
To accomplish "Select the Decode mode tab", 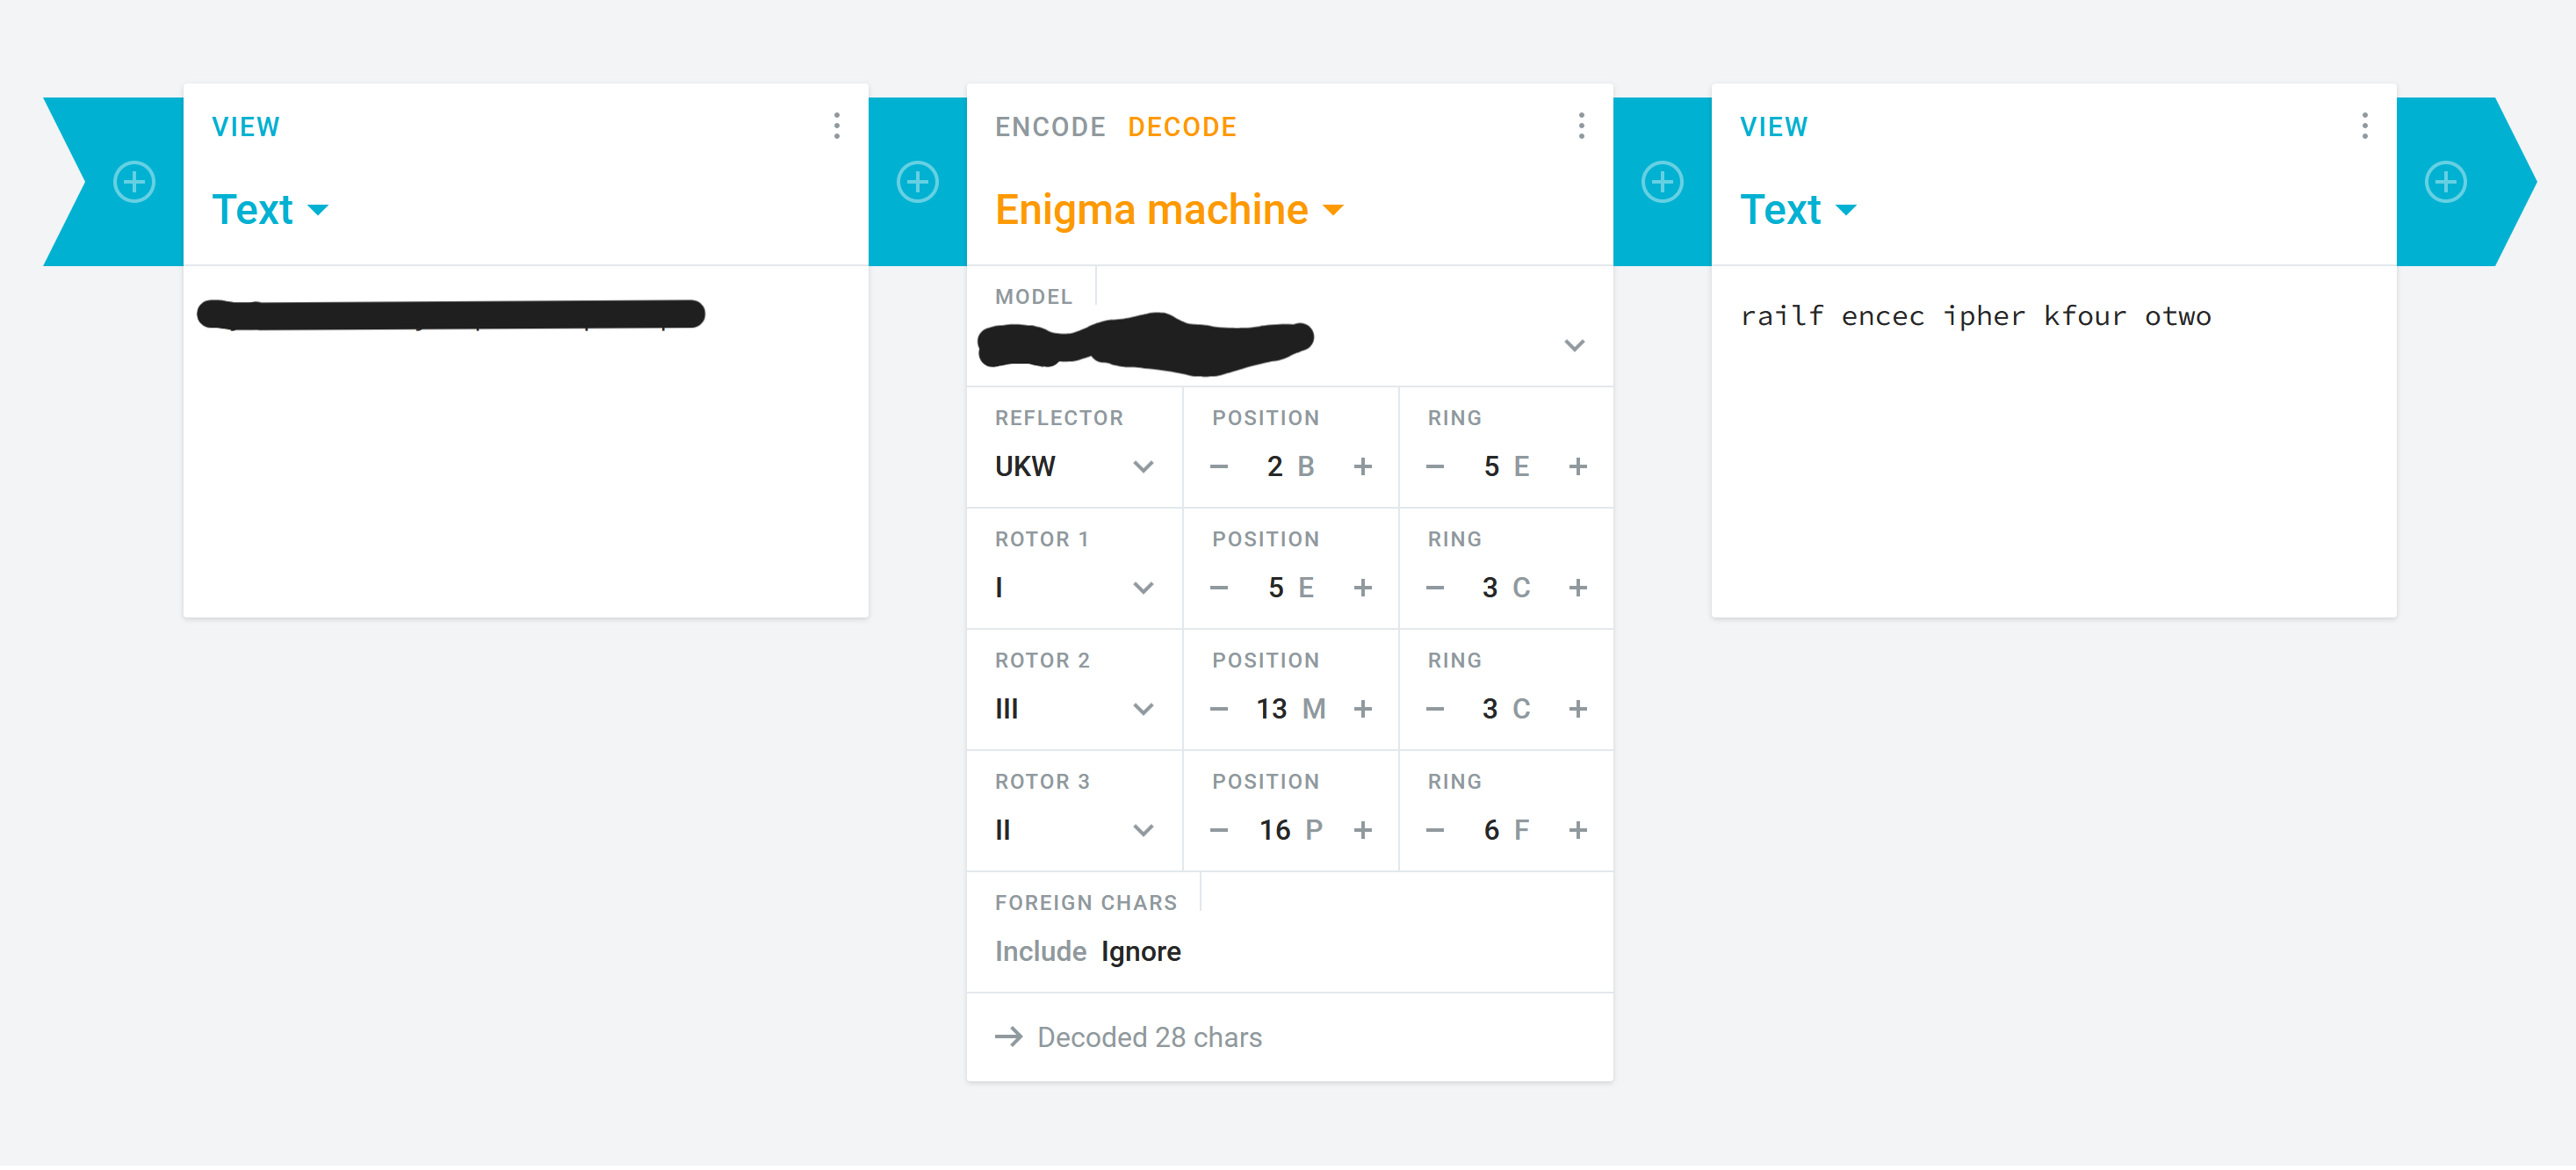I will tap(1182, 127).
